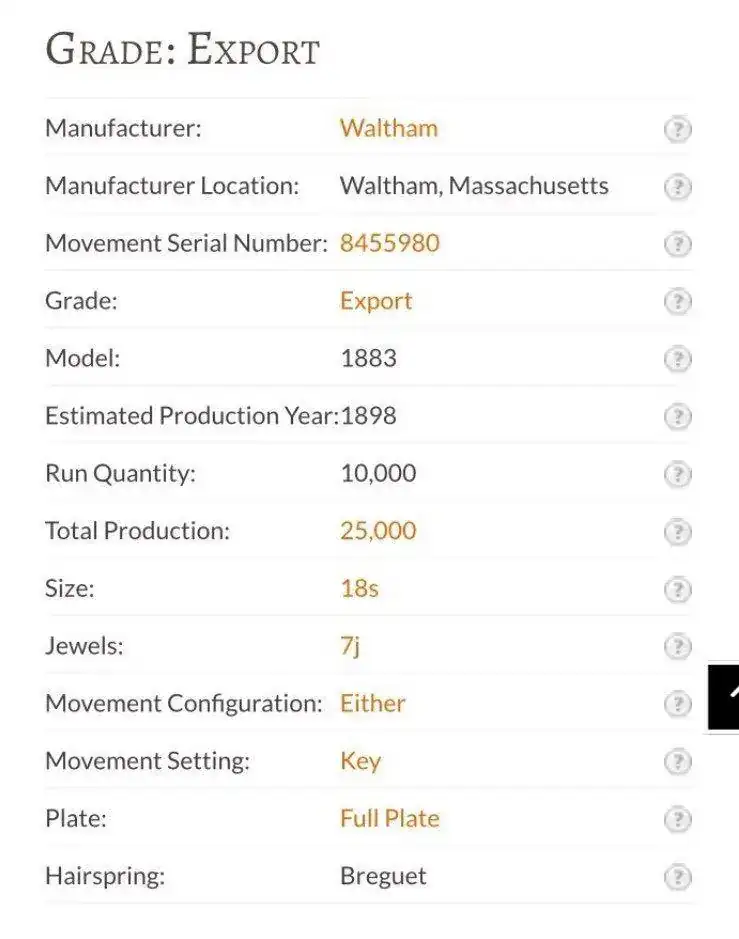Open help for Estimated Production Year
Viewport: 739px width, 939px height.
click(x=678, y=416)
